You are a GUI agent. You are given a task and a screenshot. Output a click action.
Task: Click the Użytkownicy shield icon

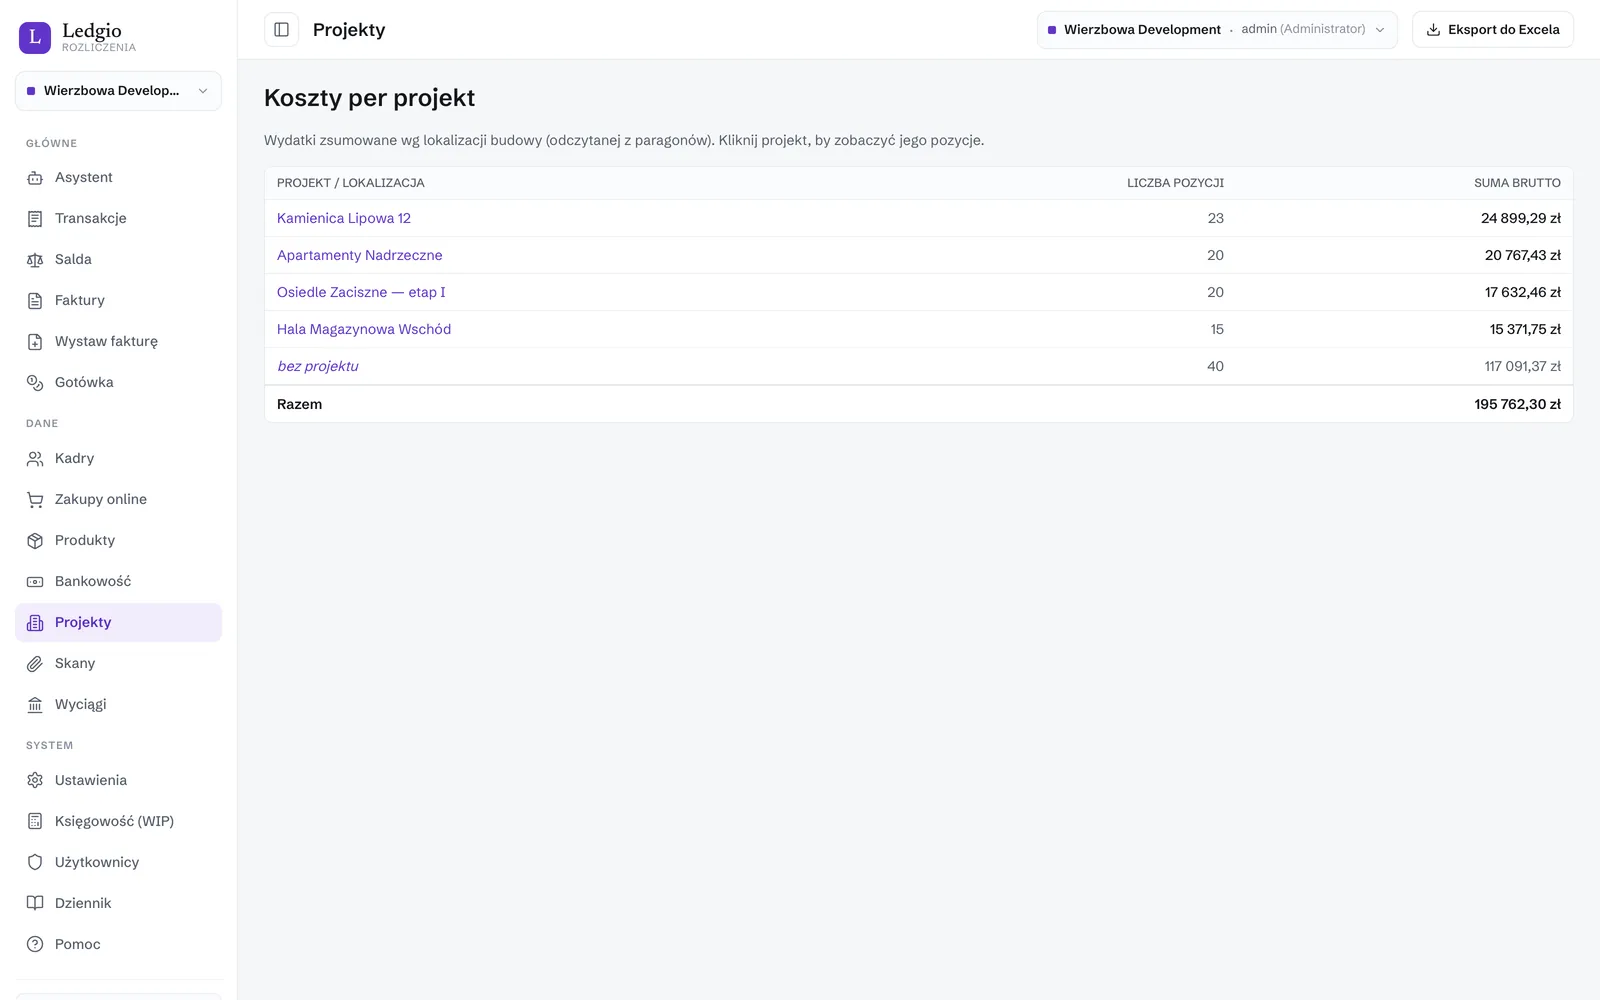(35, 863)
